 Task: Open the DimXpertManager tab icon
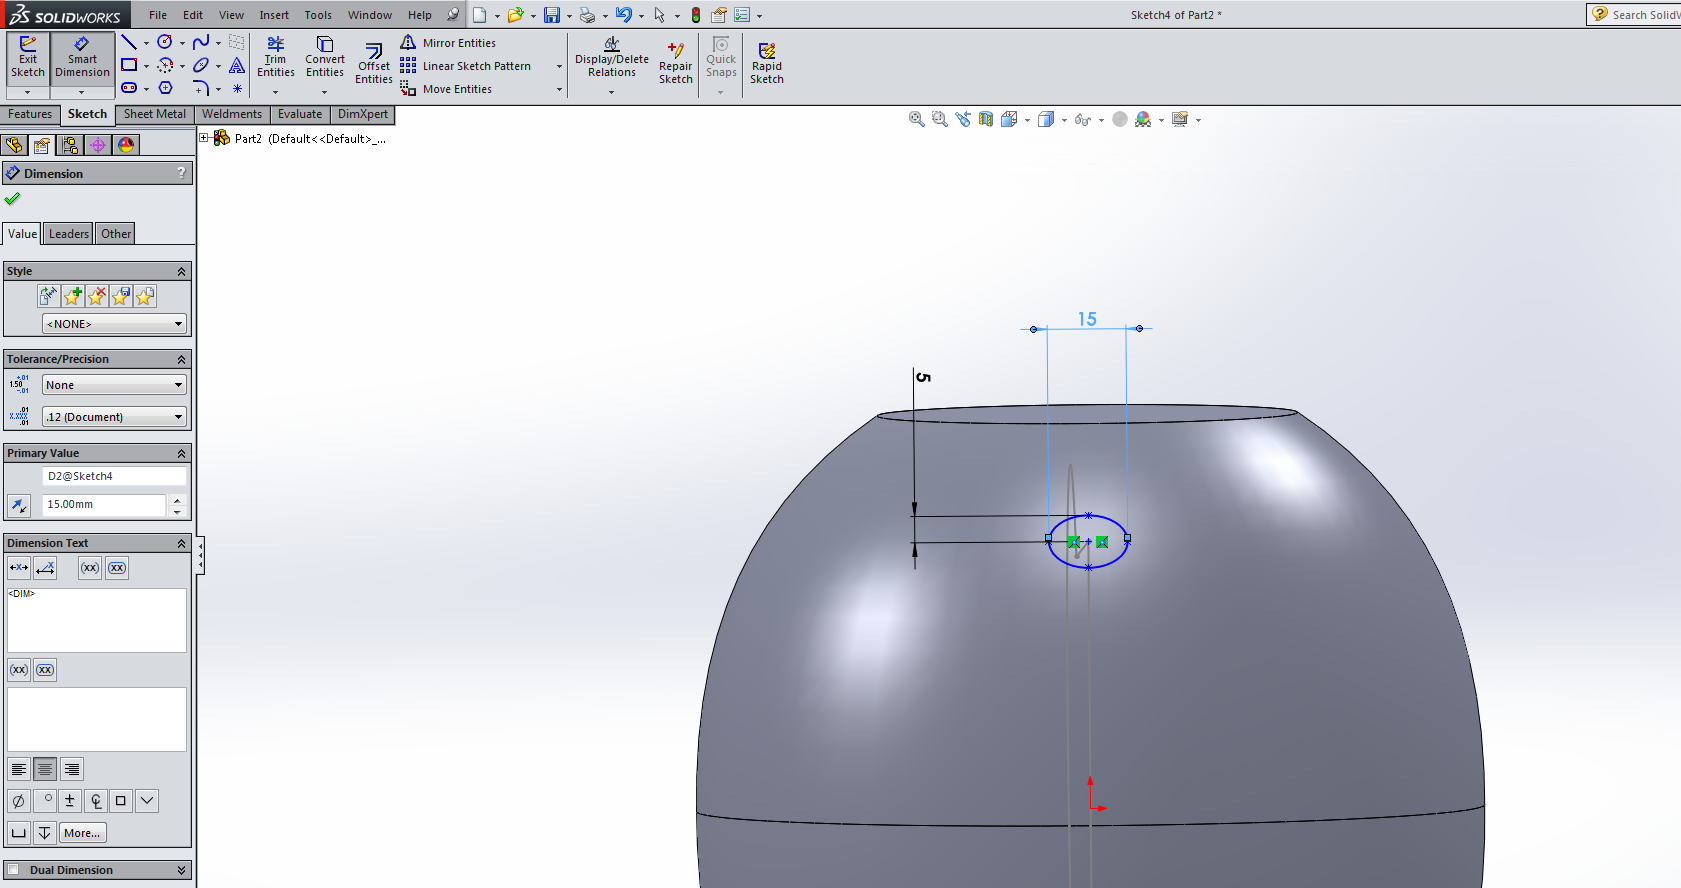(98, 145)
